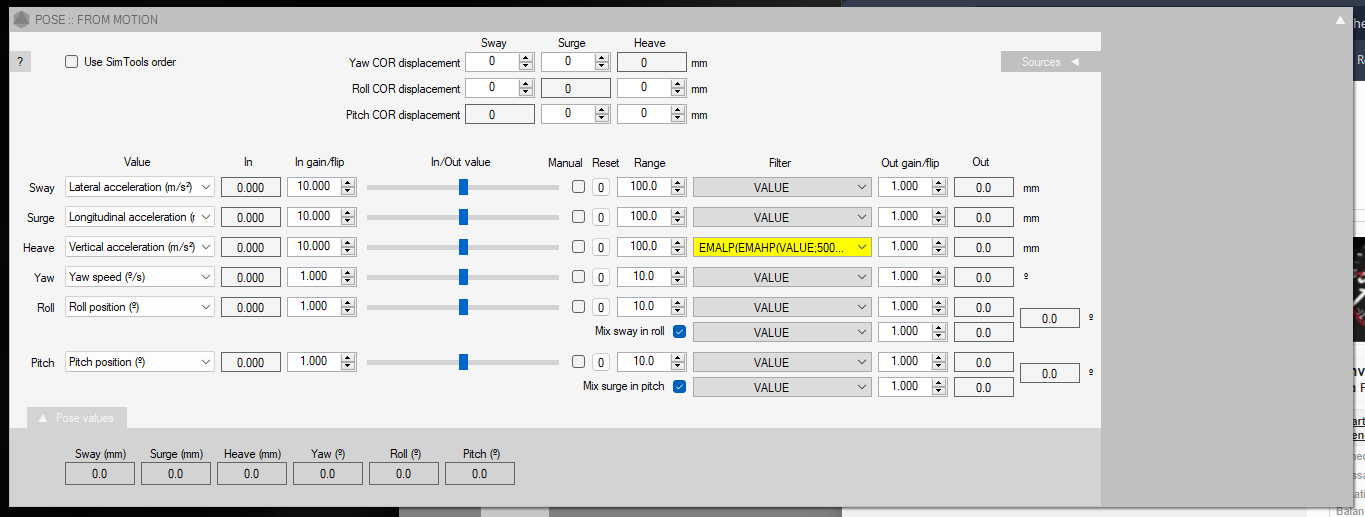Toggle the Sway Manual checkbox
The height and width of the screenshot is (517, 1365).
(578, 187)
